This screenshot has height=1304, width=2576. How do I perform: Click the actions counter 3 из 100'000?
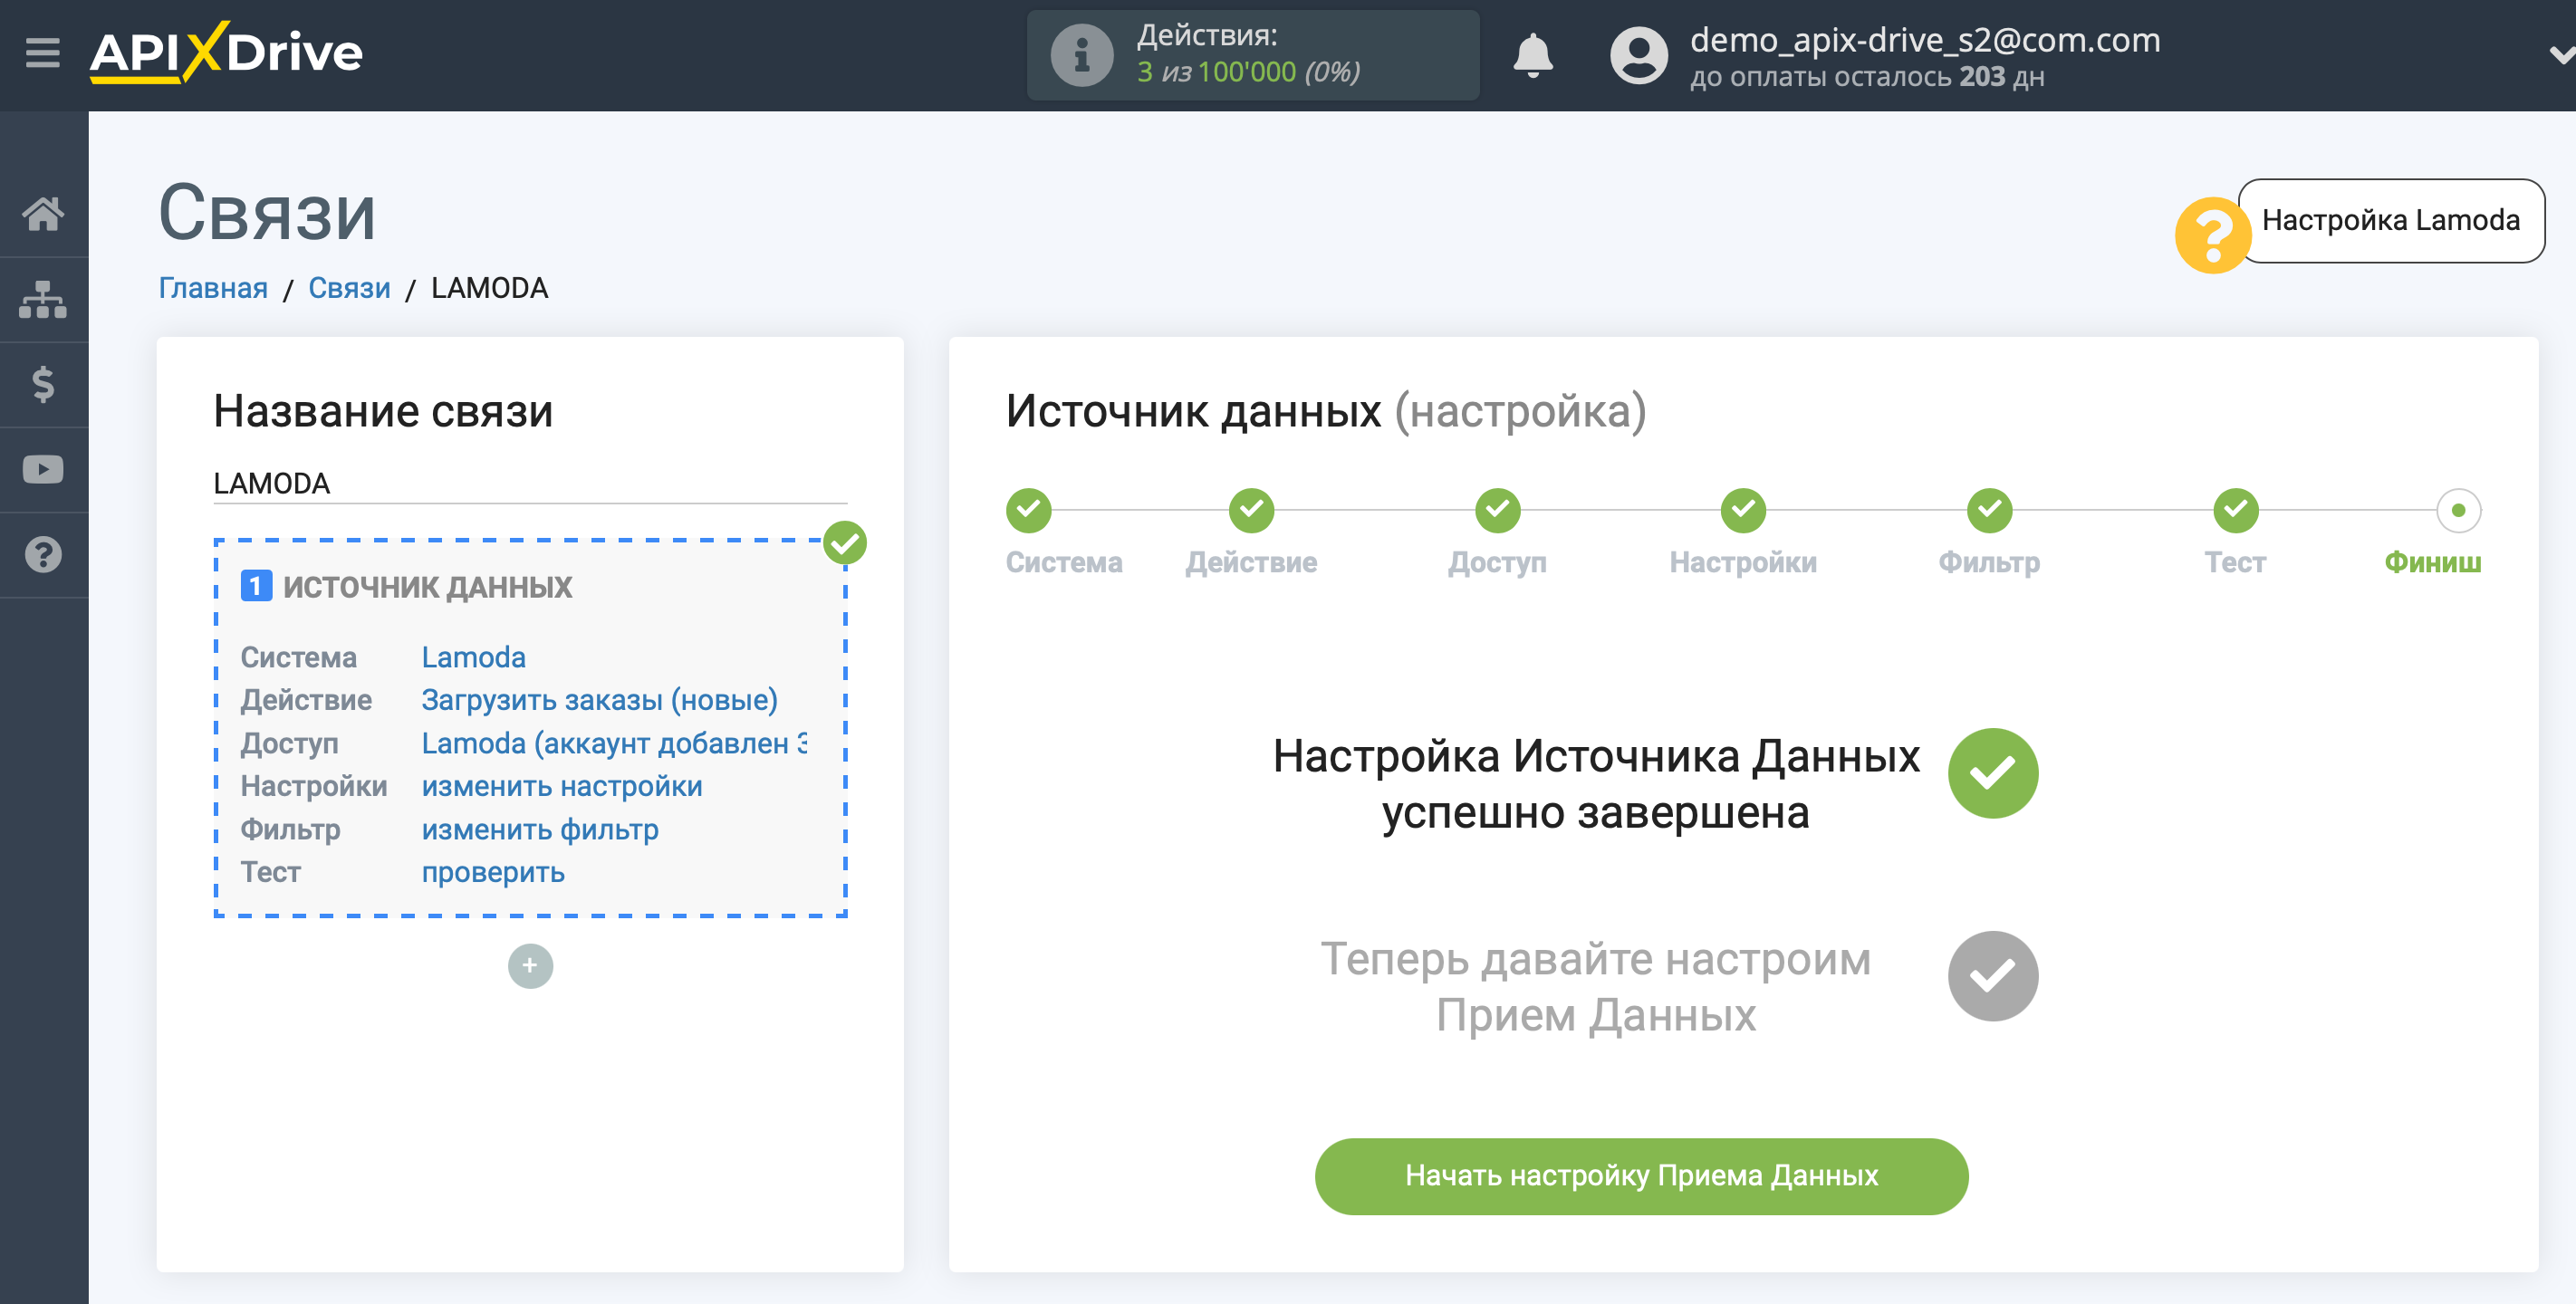[x=1248, y=72]
